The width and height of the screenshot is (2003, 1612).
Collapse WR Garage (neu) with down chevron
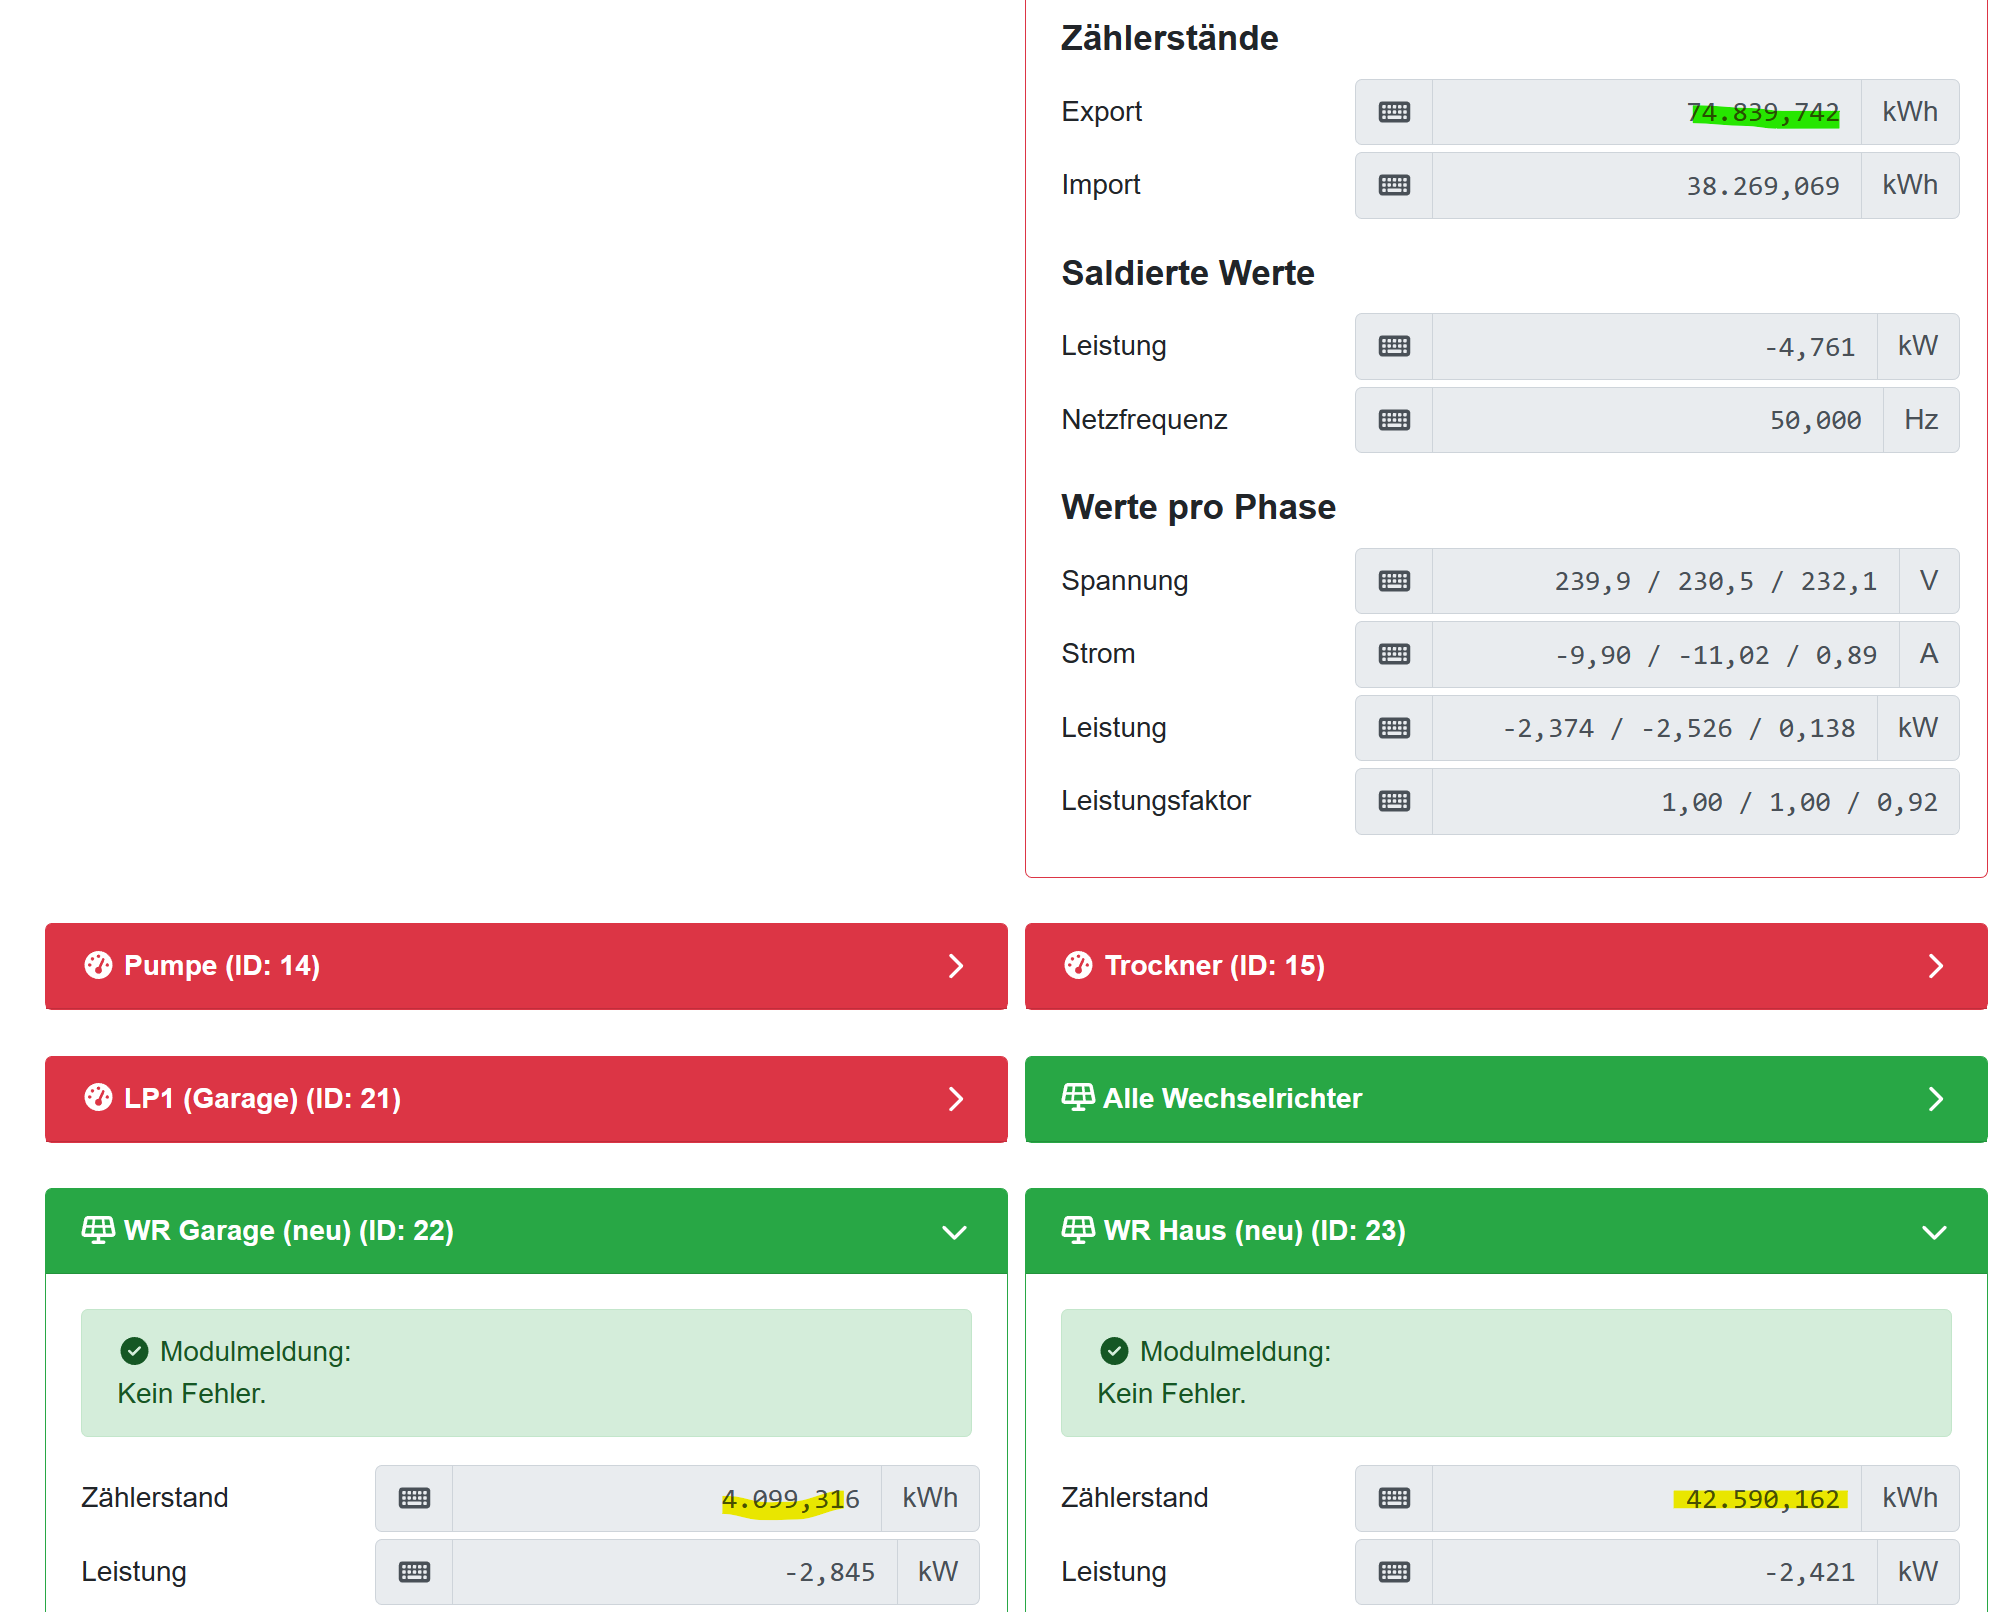pos(955,1232)
